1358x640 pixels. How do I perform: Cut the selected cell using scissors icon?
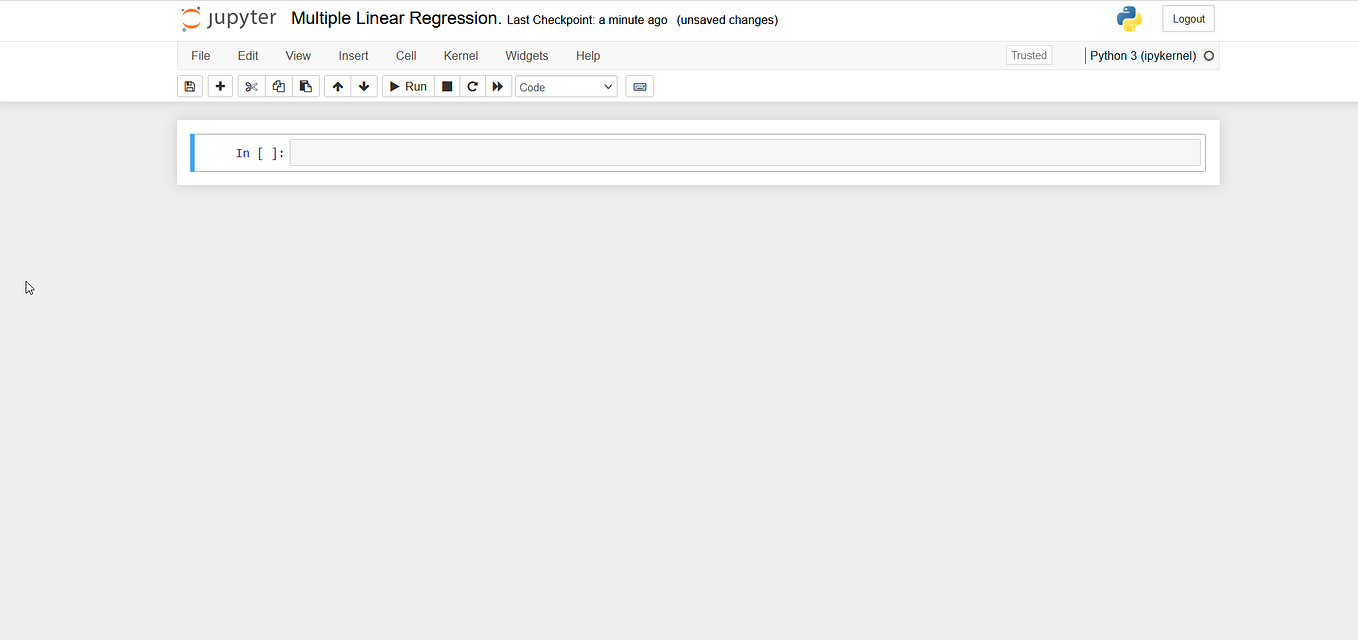(x=250, y=86)
